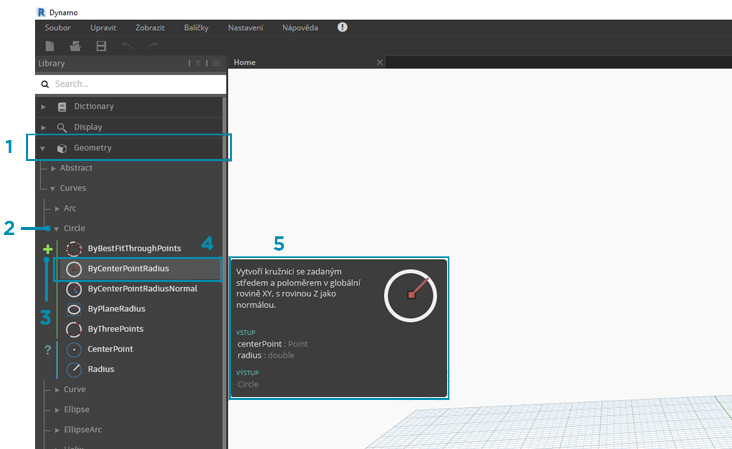732x449 pixels.
Task: Click the circle preview image in tooltip
Action: click(410, 295)
